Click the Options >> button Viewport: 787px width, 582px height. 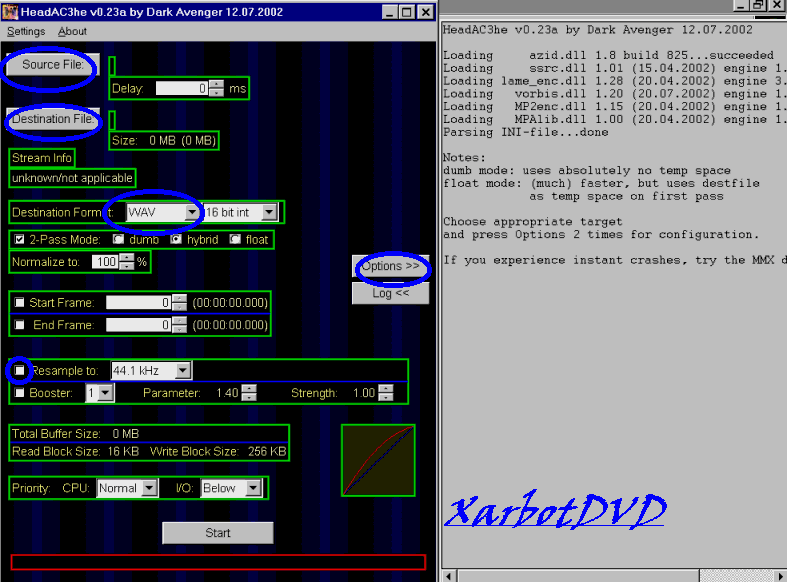390,266
